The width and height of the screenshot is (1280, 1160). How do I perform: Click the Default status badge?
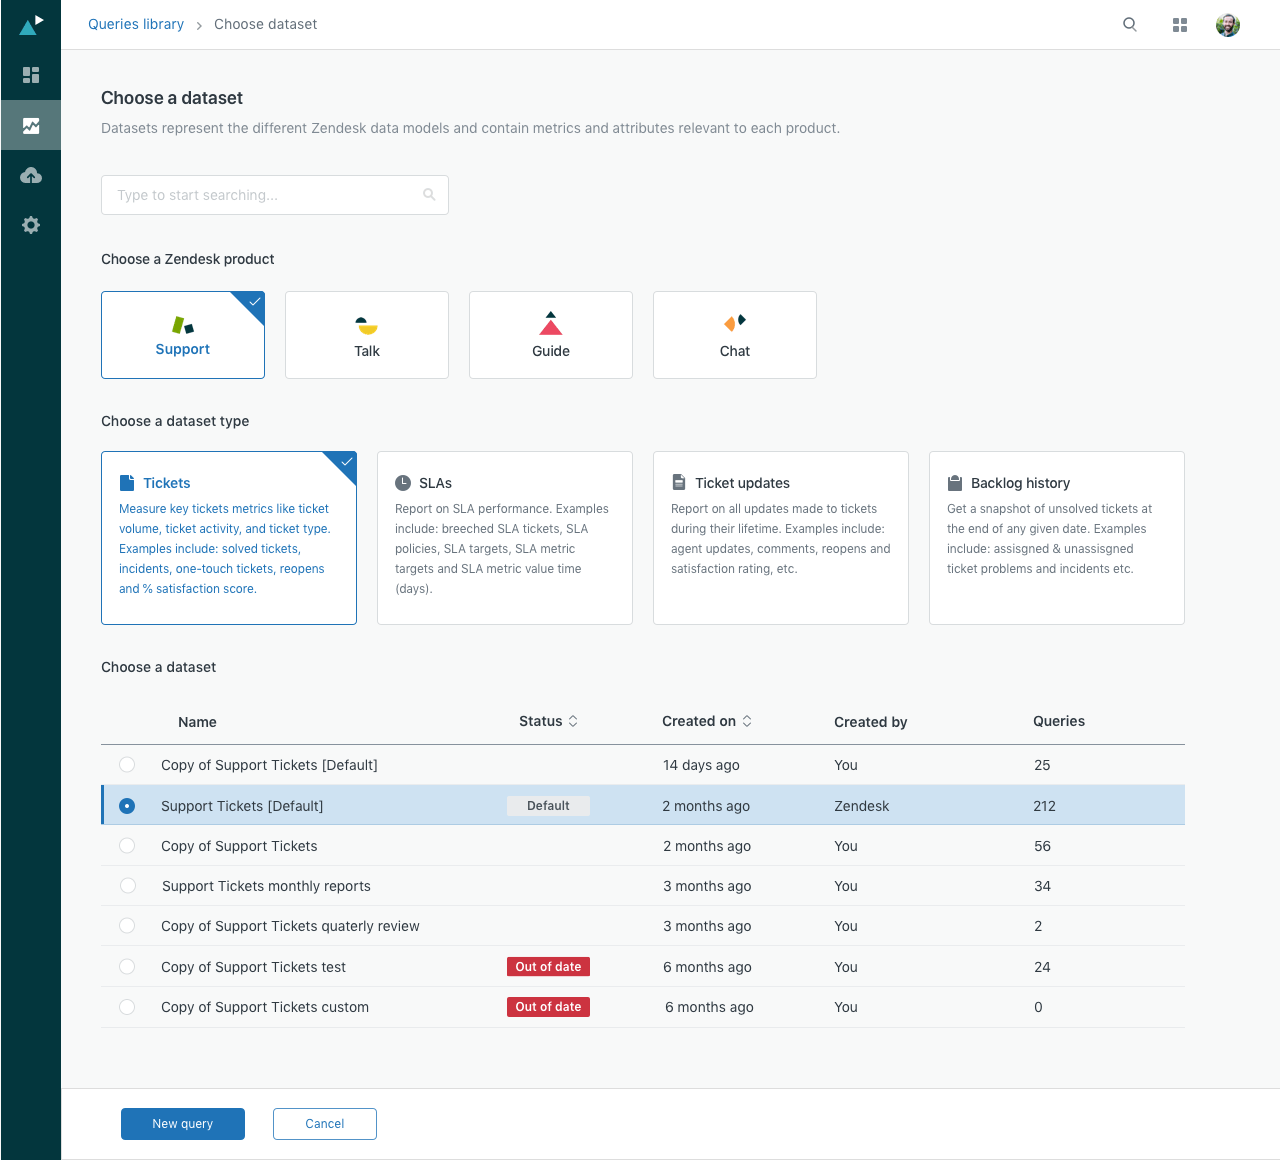pos(548,806)
